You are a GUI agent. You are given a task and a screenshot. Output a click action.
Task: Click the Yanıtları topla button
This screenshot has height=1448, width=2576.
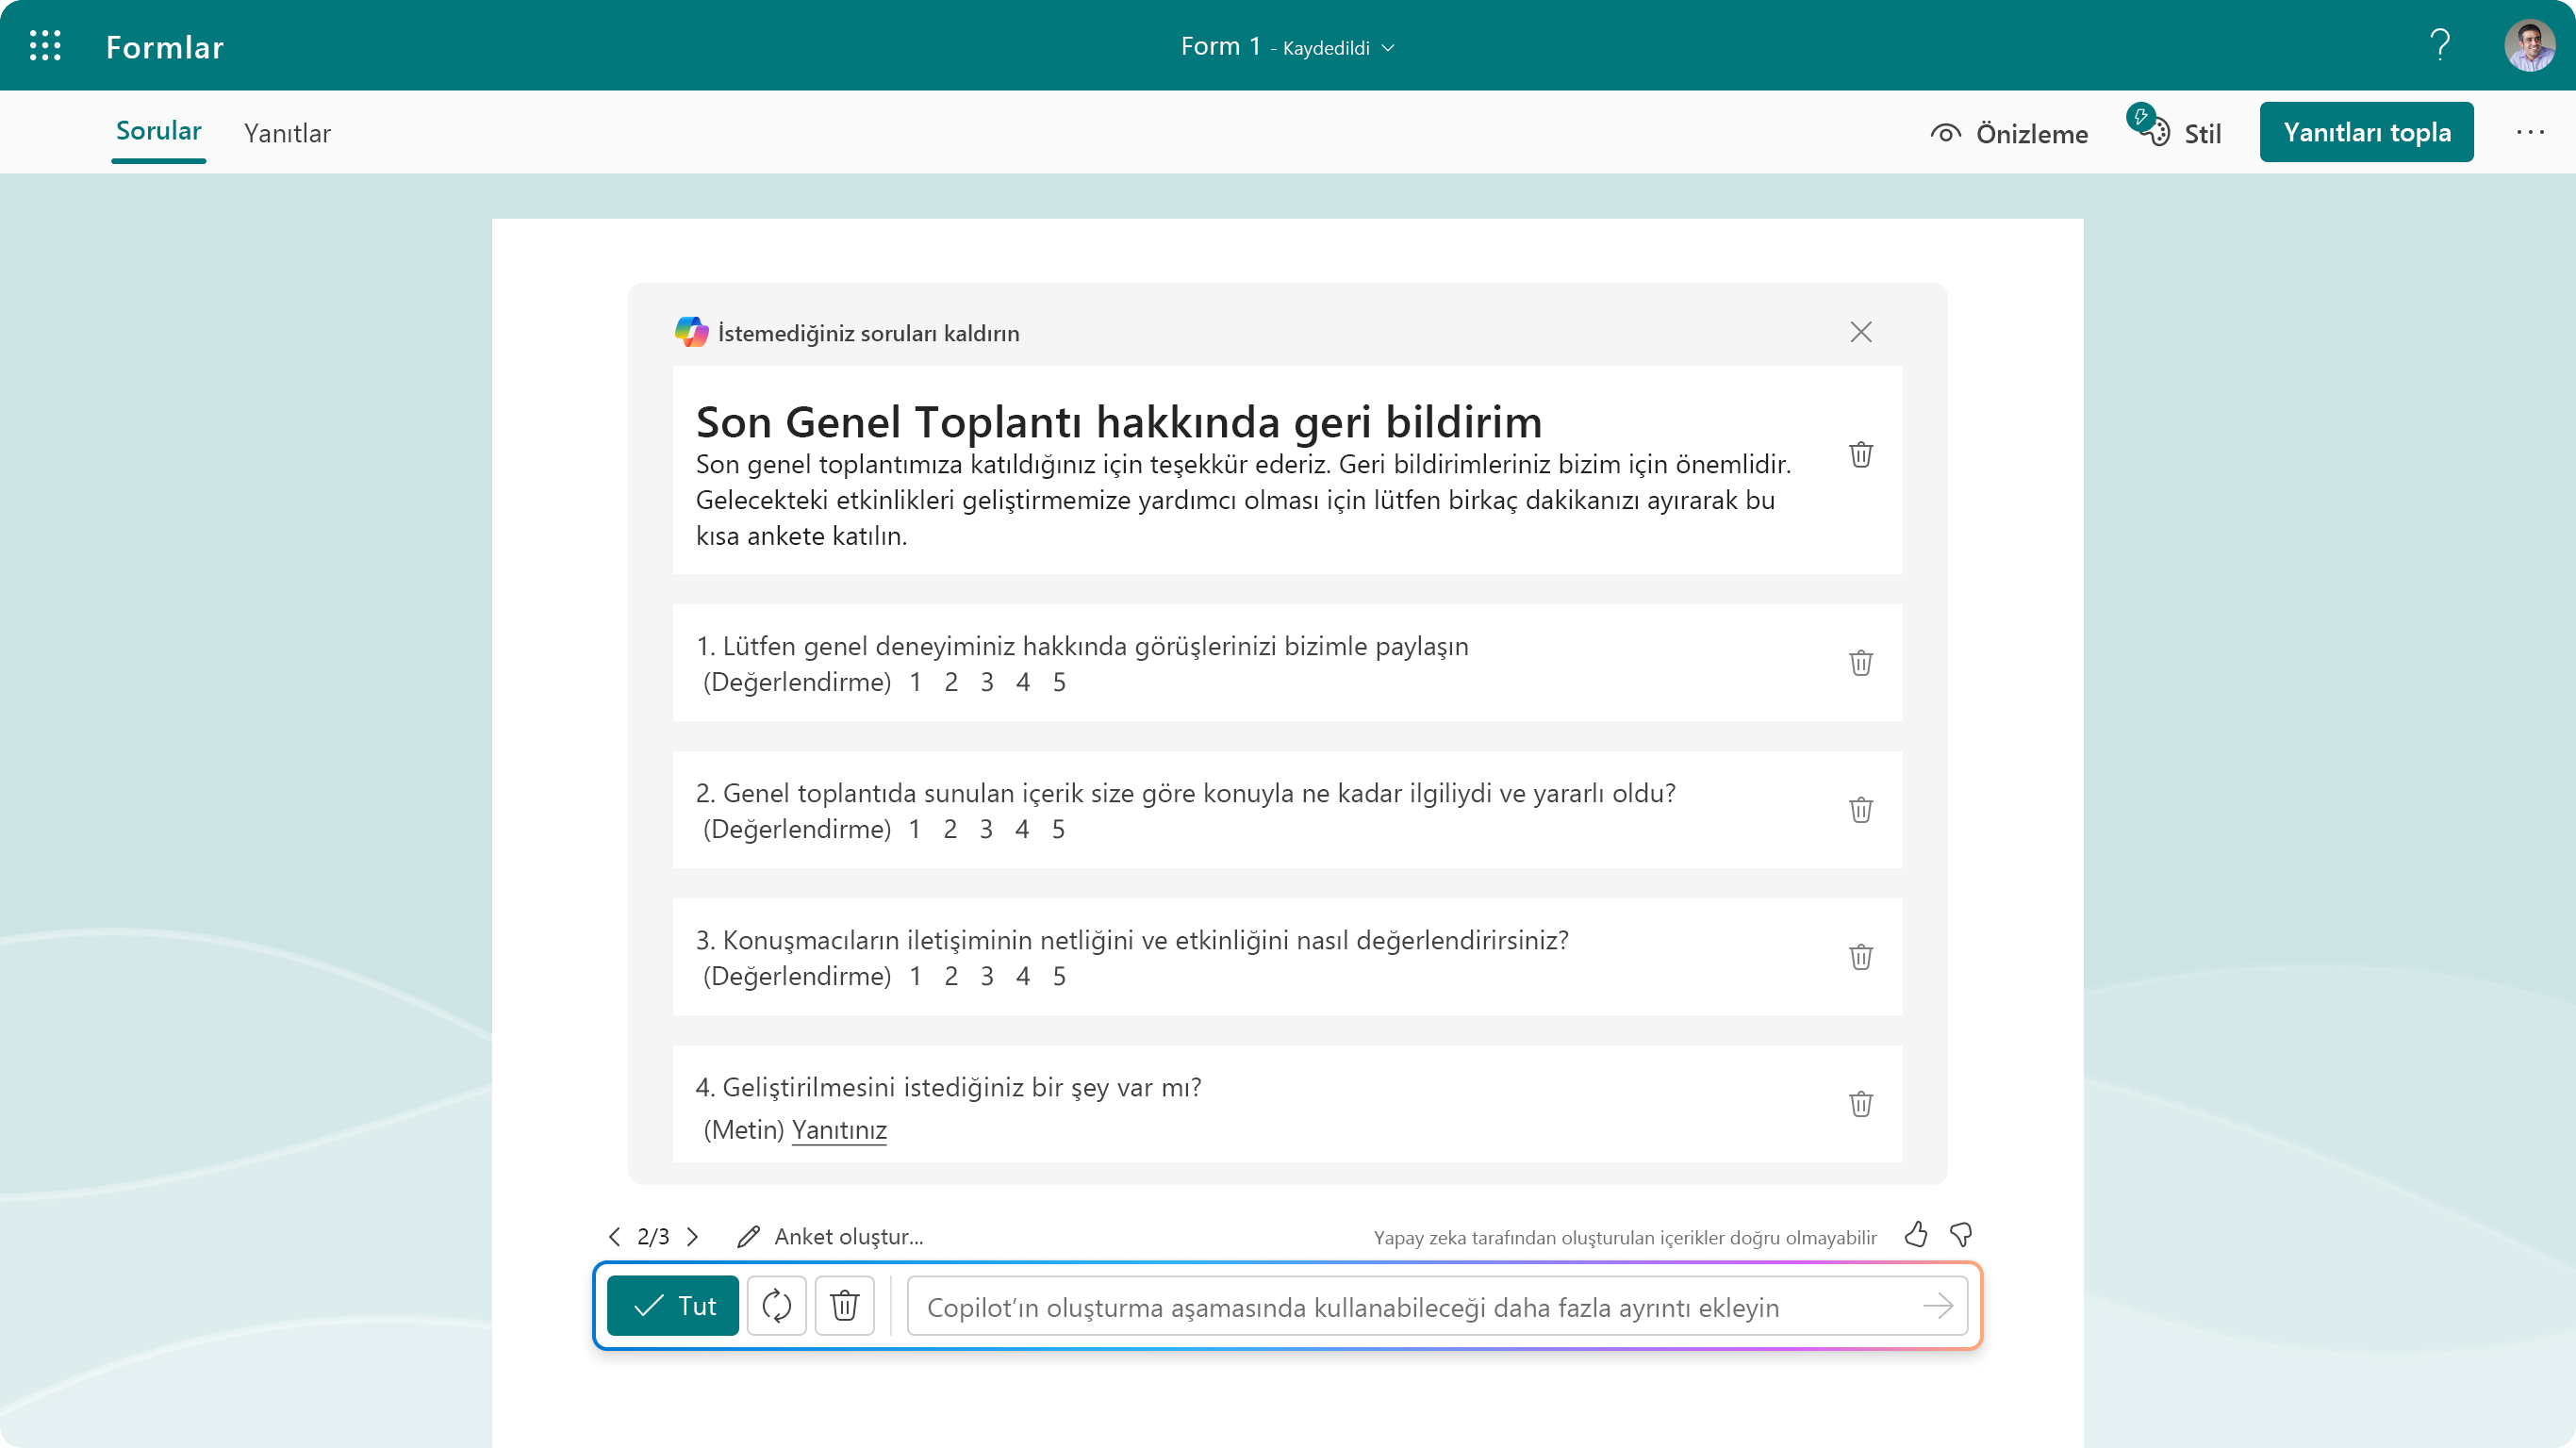tap(2366, 132)
